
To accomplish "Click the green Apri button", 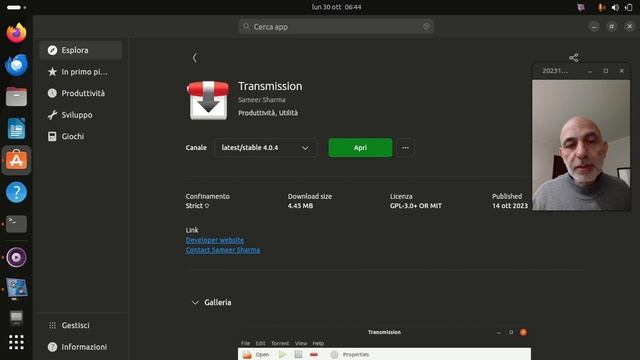I will (360, 148).
